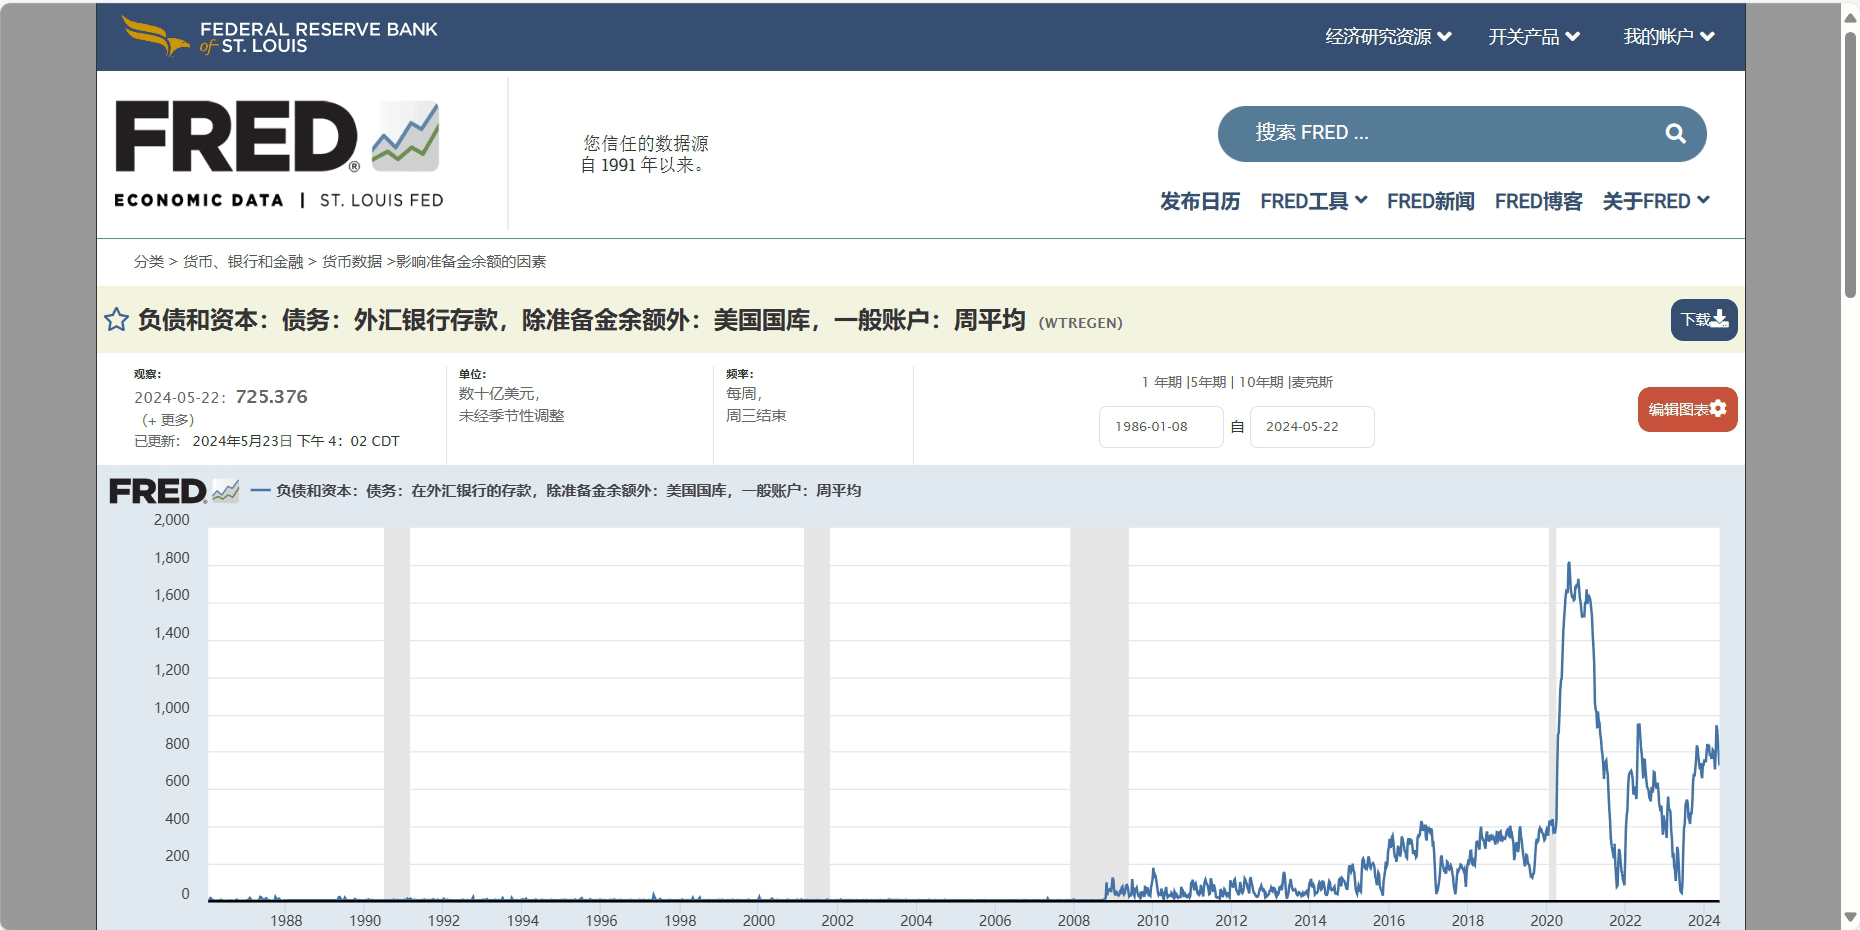1860x930 pixels.
Task: Go to 发布日历 release calendar
Action: tap(1200, 201)
